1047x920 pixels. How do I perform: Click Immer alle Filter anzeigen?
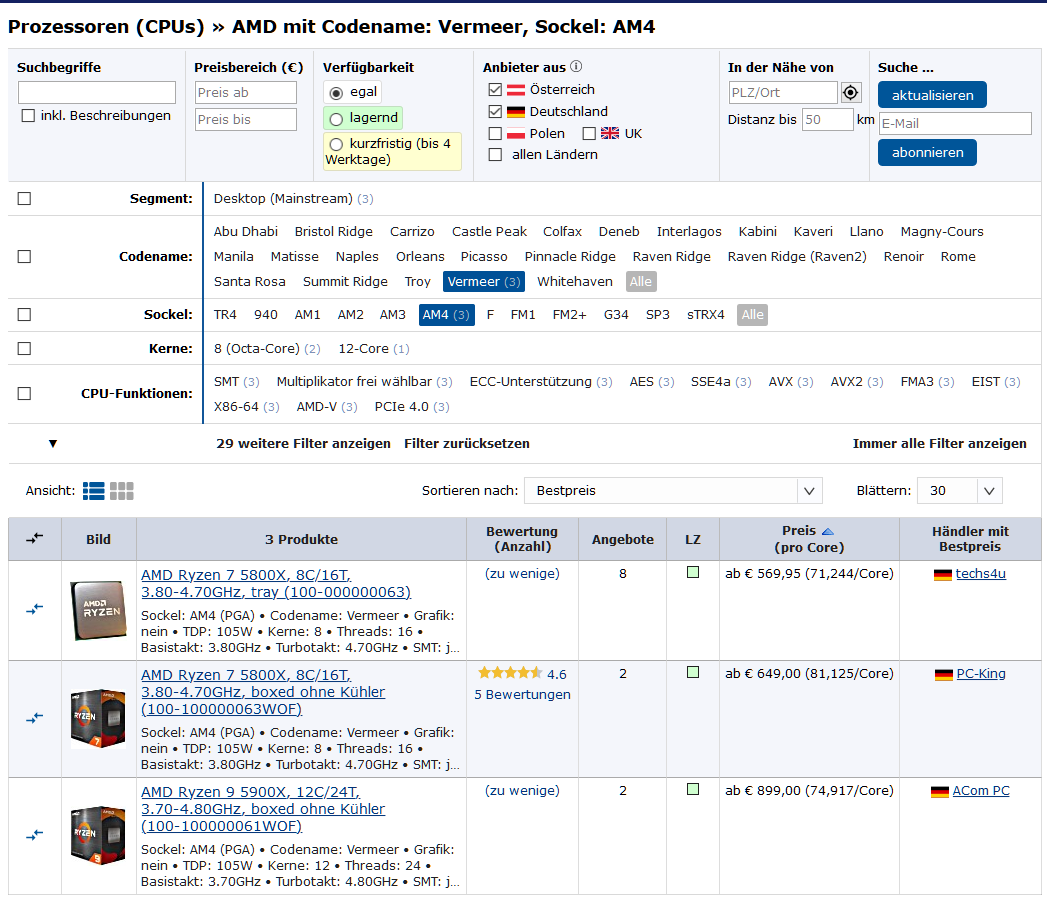click(939, 443)
